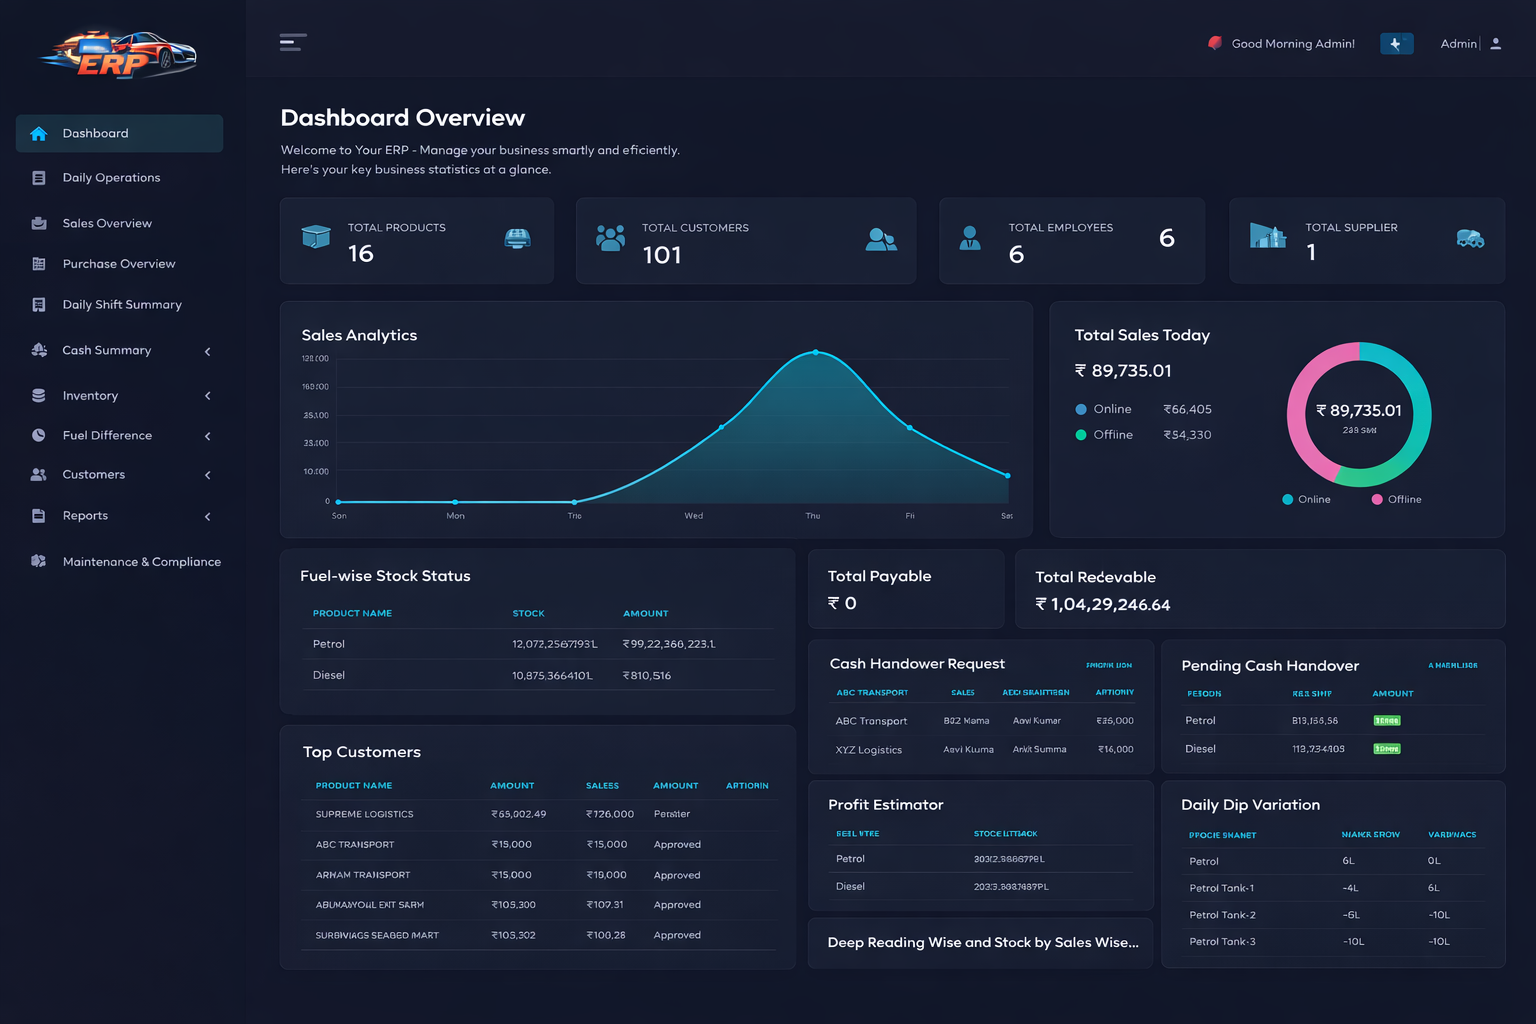Toggle the dark/light theme button
The width and height of the screenshot is (1536, 1024).
[x=1396, y=43]
